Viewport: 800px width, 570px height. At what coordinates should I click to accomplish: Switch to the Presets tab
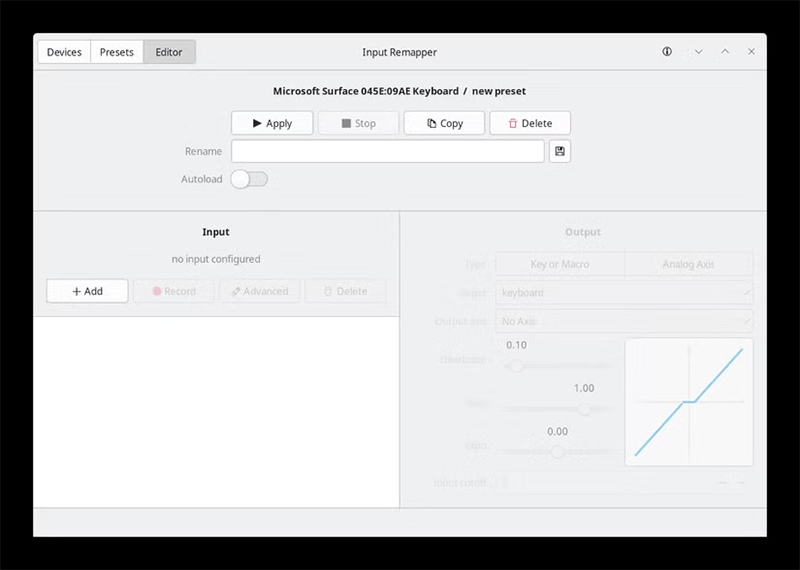tap(117, 52)
